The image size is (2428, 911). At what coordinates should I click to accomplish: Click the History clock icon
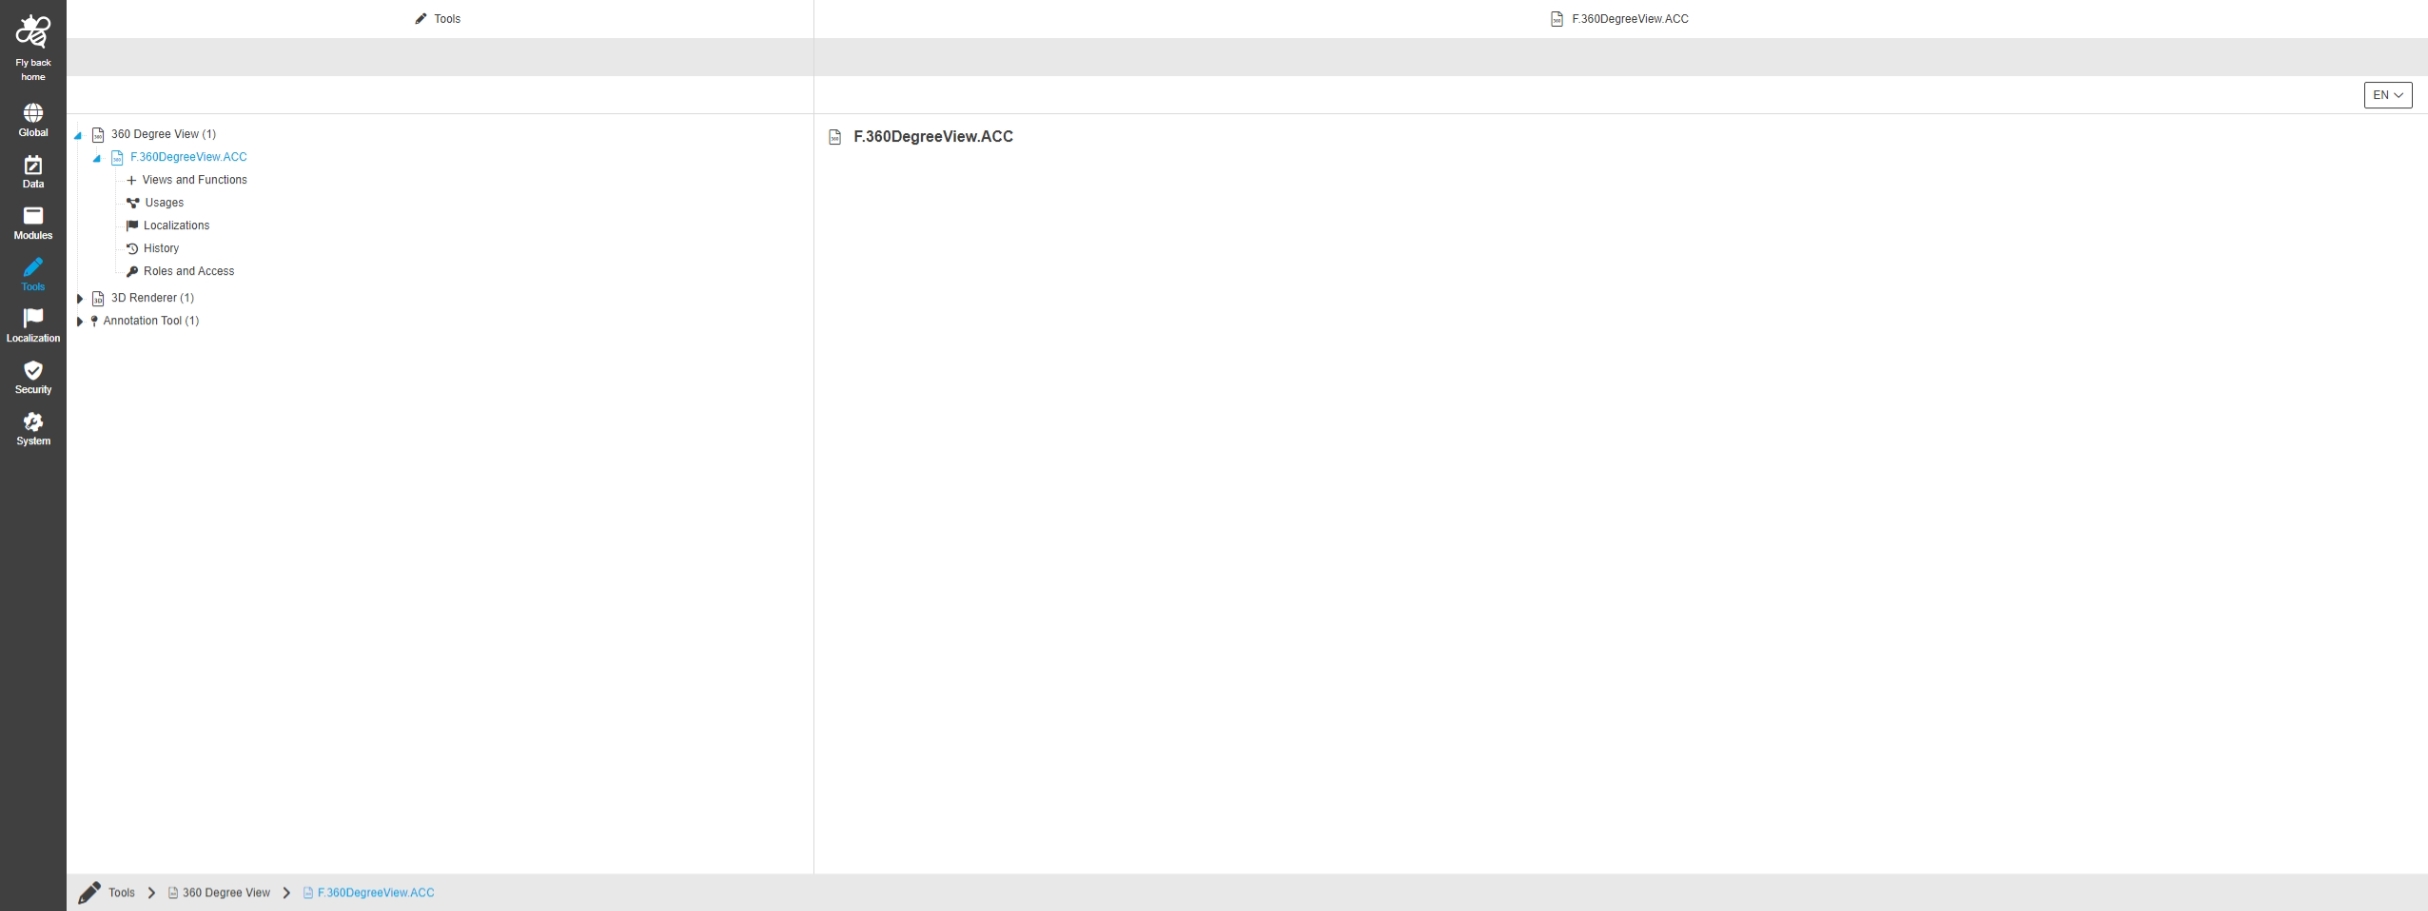pos(132,249)
